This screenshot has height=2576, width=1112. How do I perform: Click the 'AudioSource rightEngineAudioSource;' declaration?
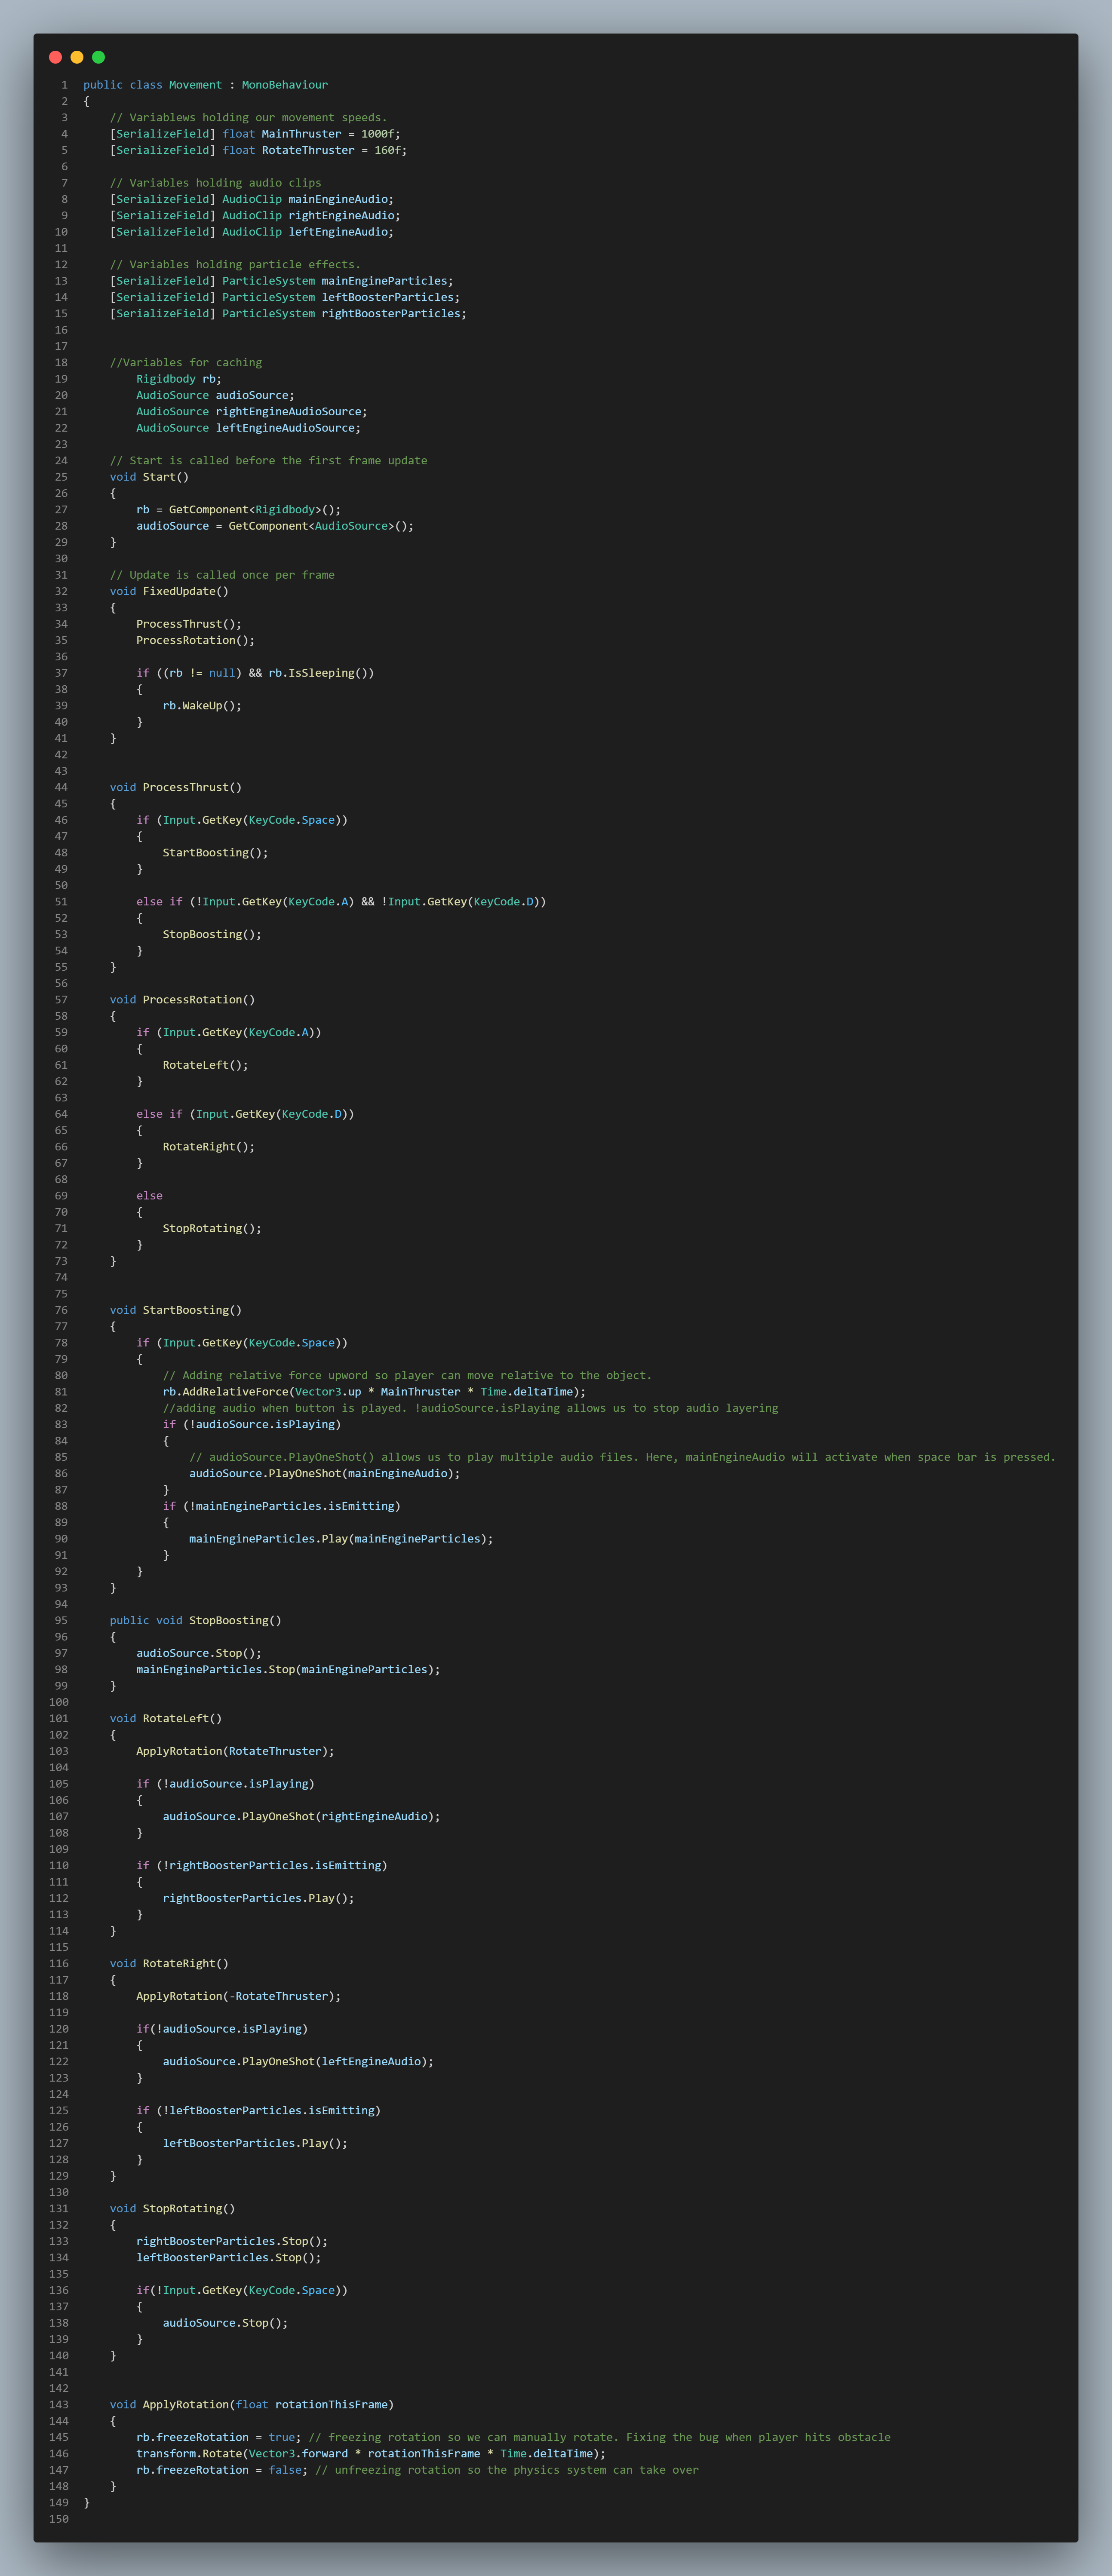(x=252, y=412)
